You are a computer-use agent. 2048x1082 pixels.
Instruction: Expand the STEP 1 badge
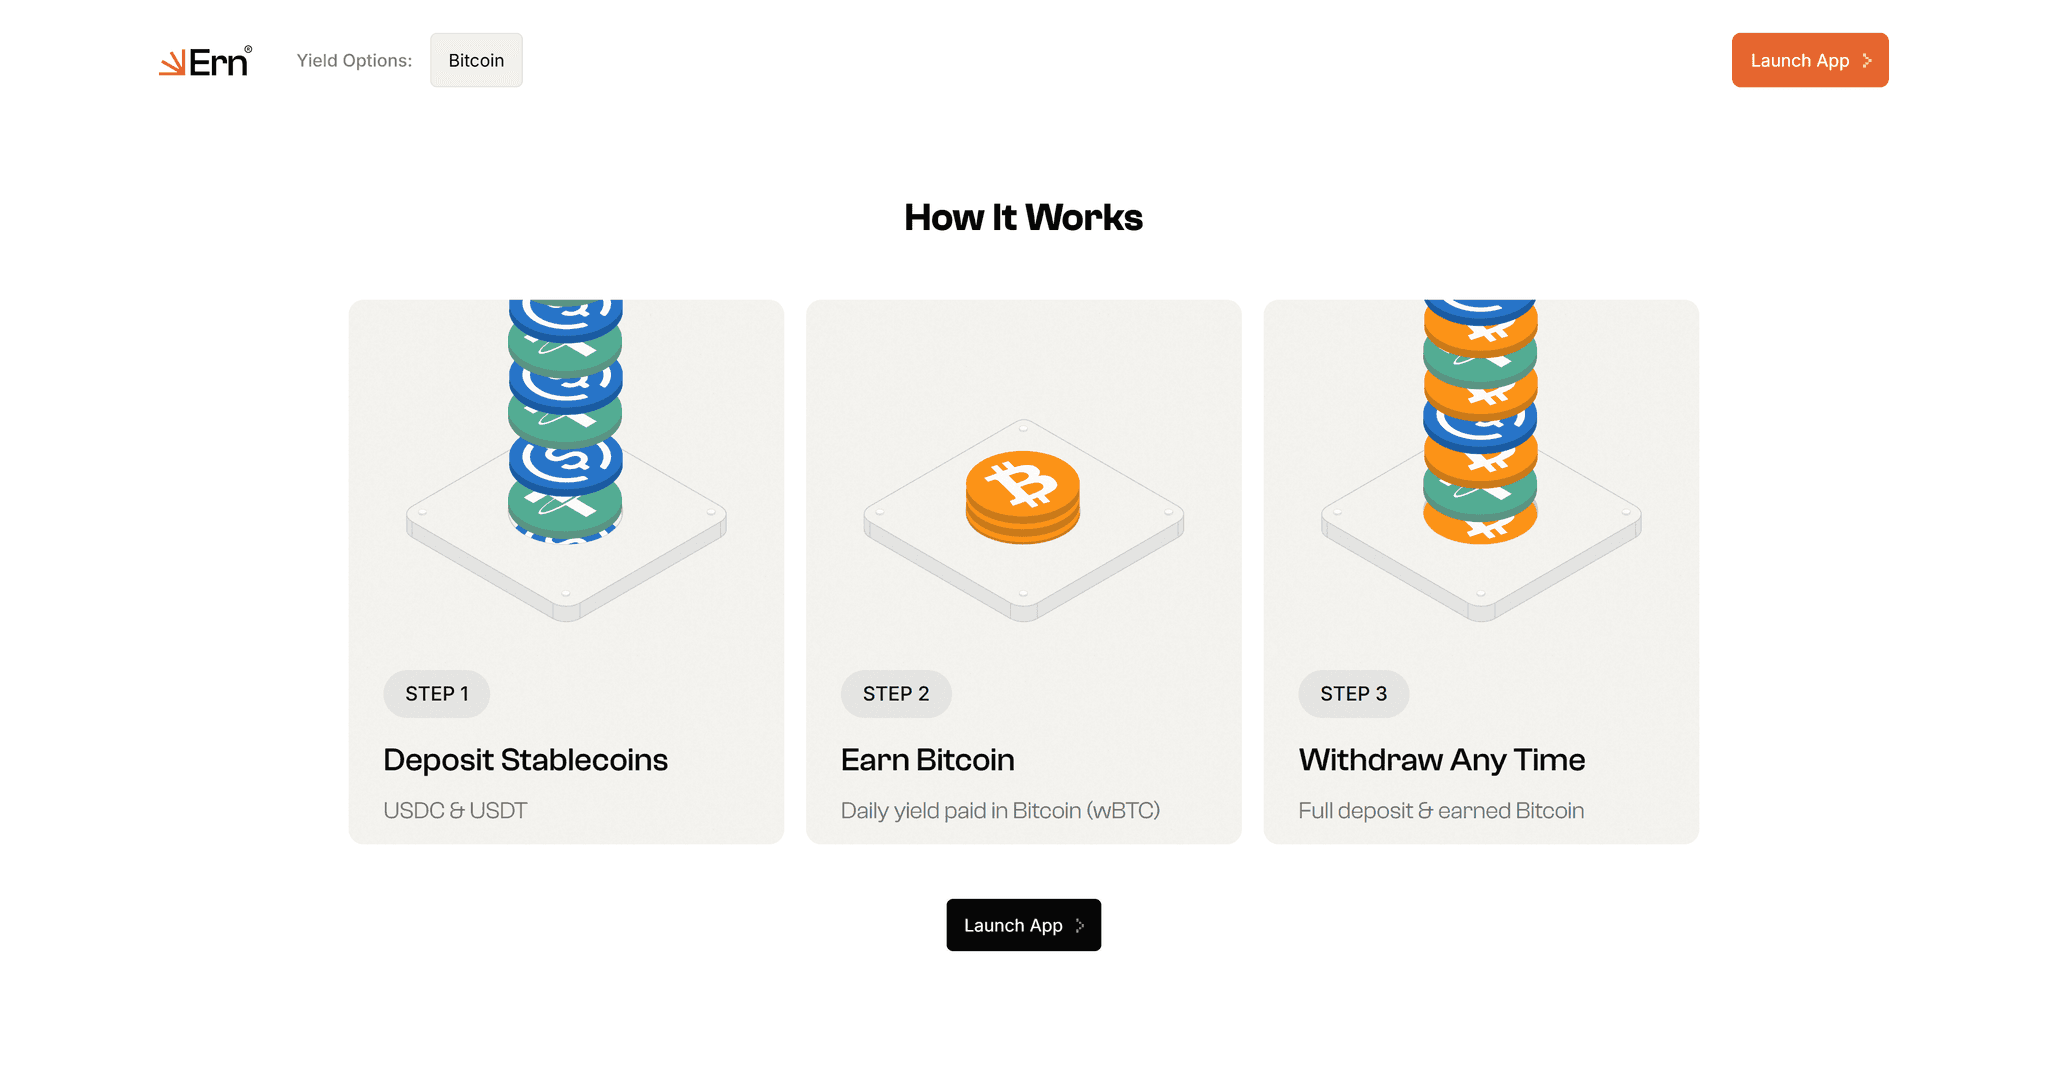coord(436,693)
